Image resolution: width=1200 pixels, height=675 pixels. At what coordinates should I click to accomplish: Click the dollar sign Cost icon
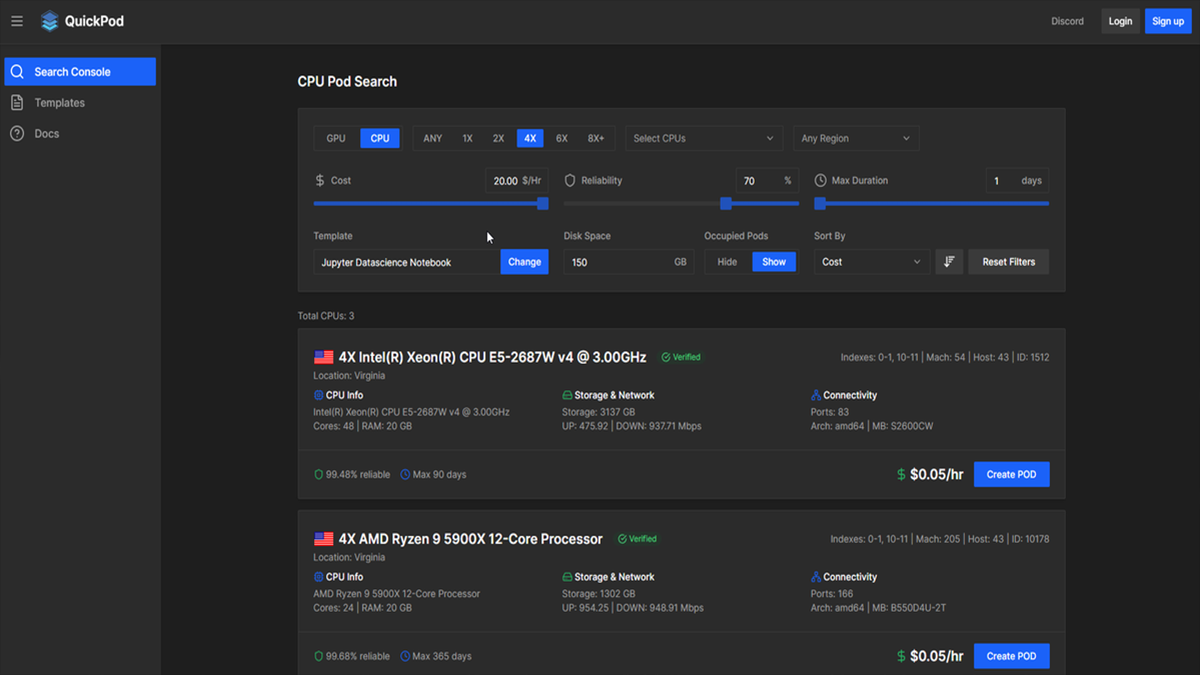(320, 181)
